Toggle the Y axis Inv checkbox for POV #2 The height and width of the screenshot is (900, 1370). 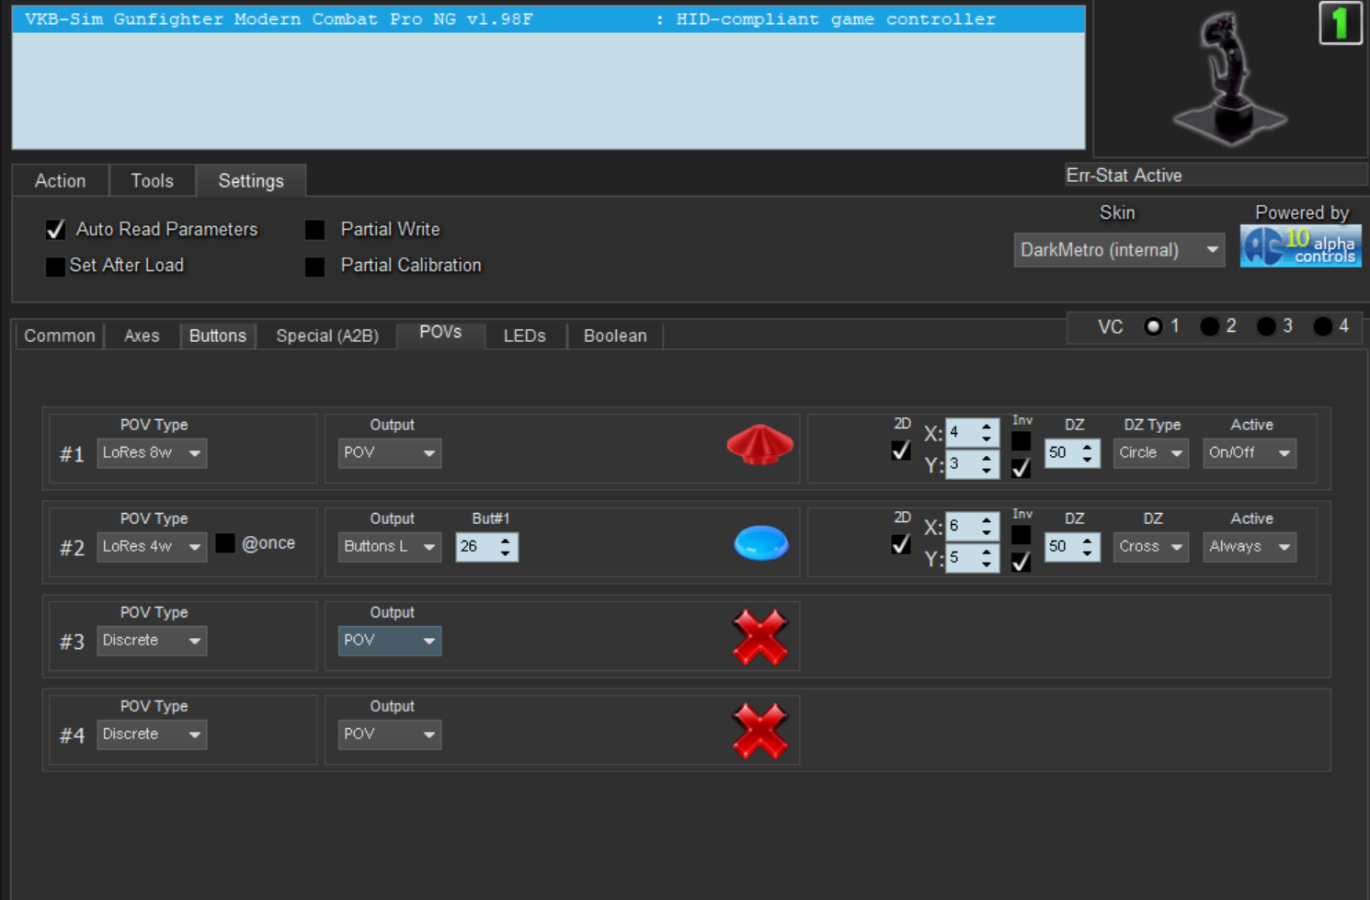pyautogui.click(x=1021, y=561)
